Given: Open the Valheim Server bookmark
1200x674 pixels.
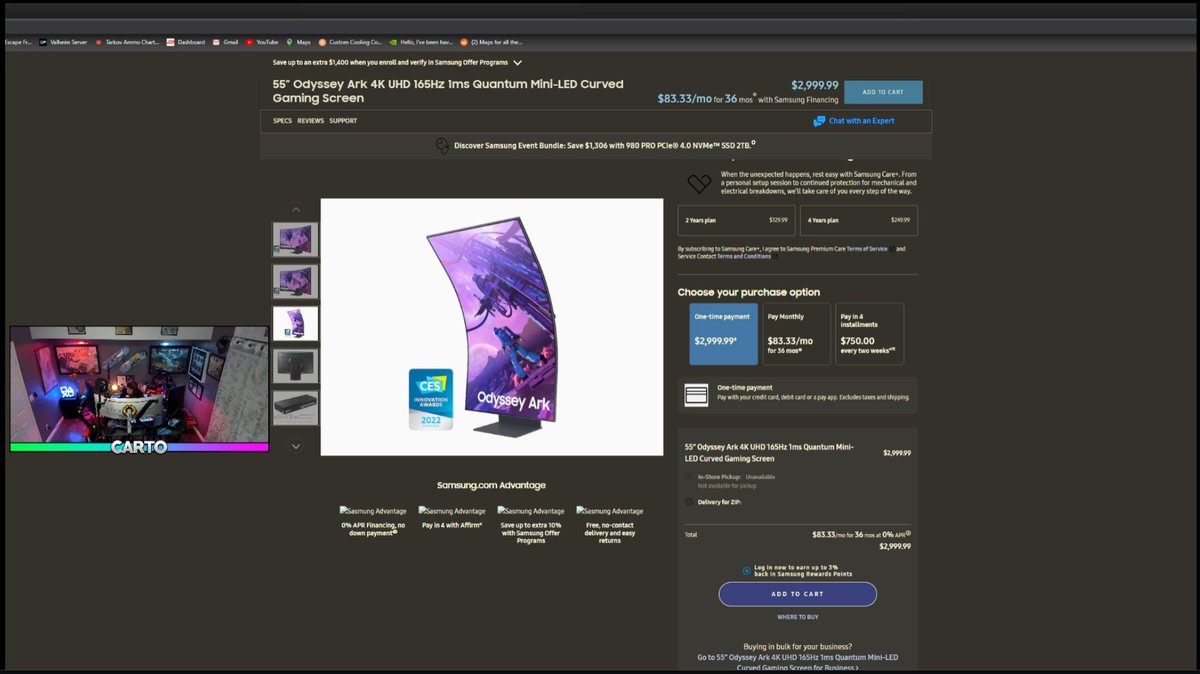Looking at the screenshot, I should click(63, 42).
